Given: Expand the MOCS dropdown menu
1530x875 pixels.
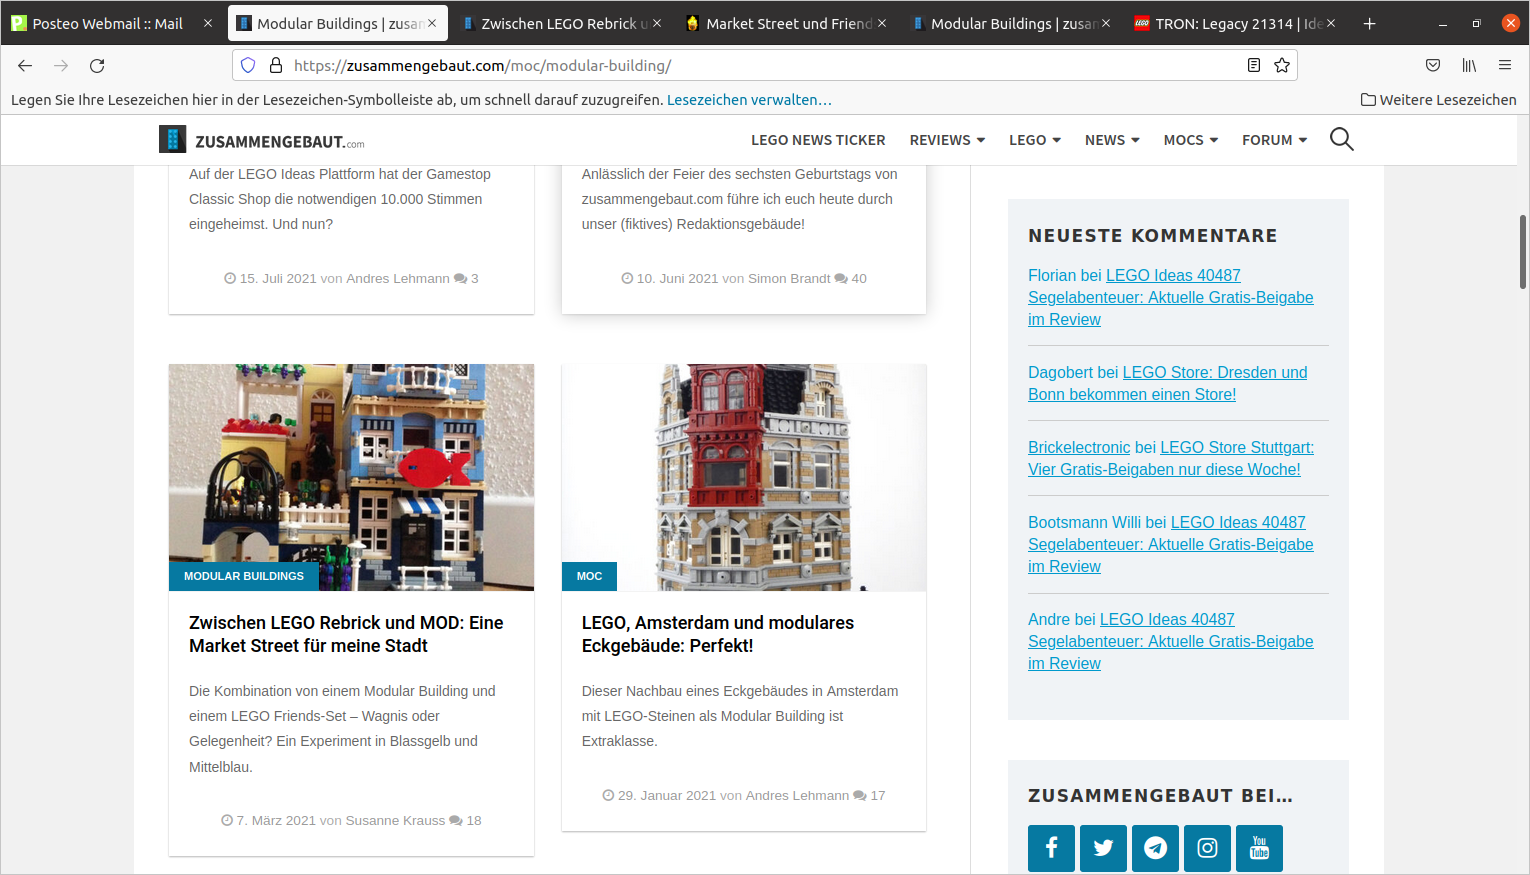Looking at the screenshot, I should coord(1190,140).
